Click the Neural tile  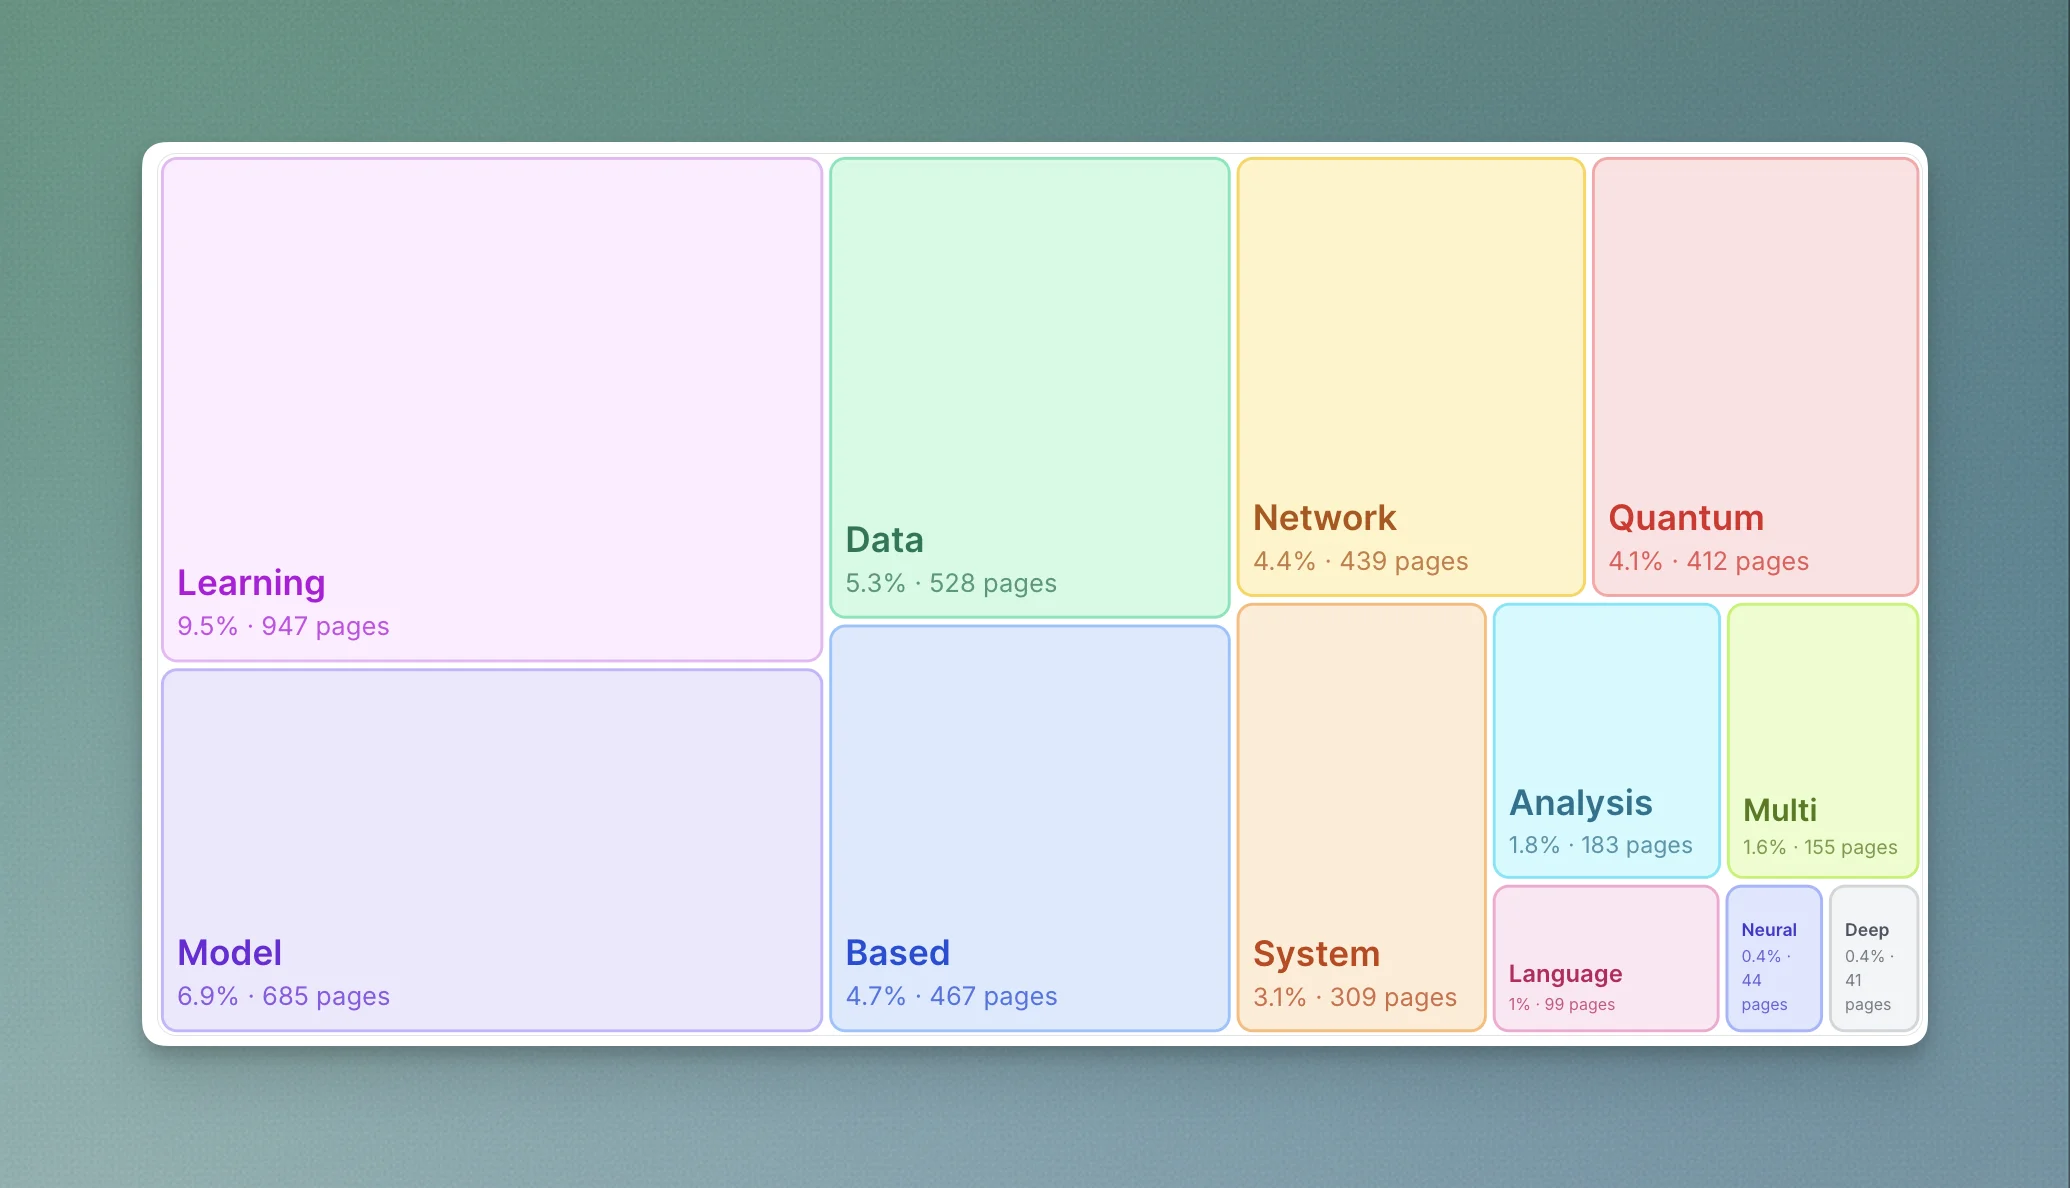click(1773, 955)
